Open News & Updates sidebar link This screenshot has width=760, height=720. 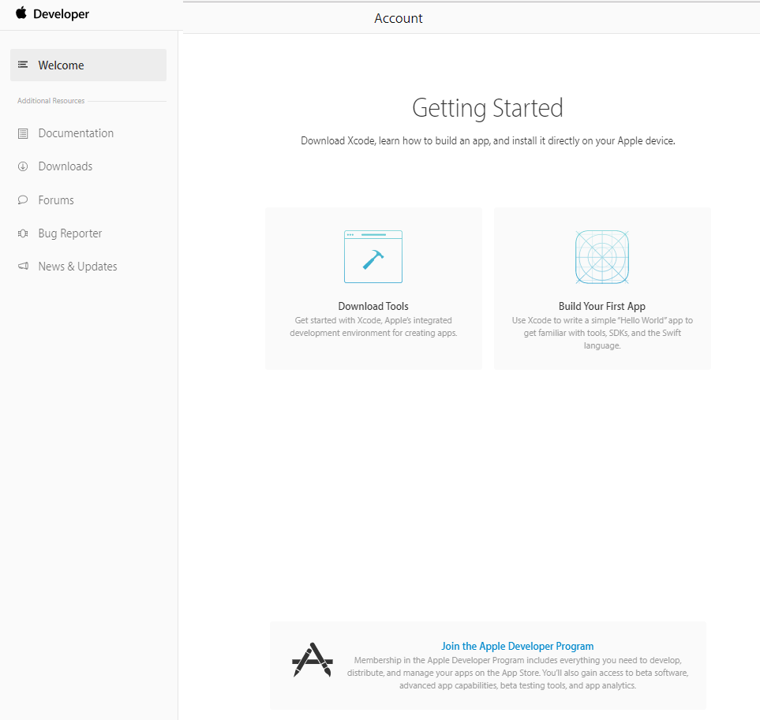(78, 267)
